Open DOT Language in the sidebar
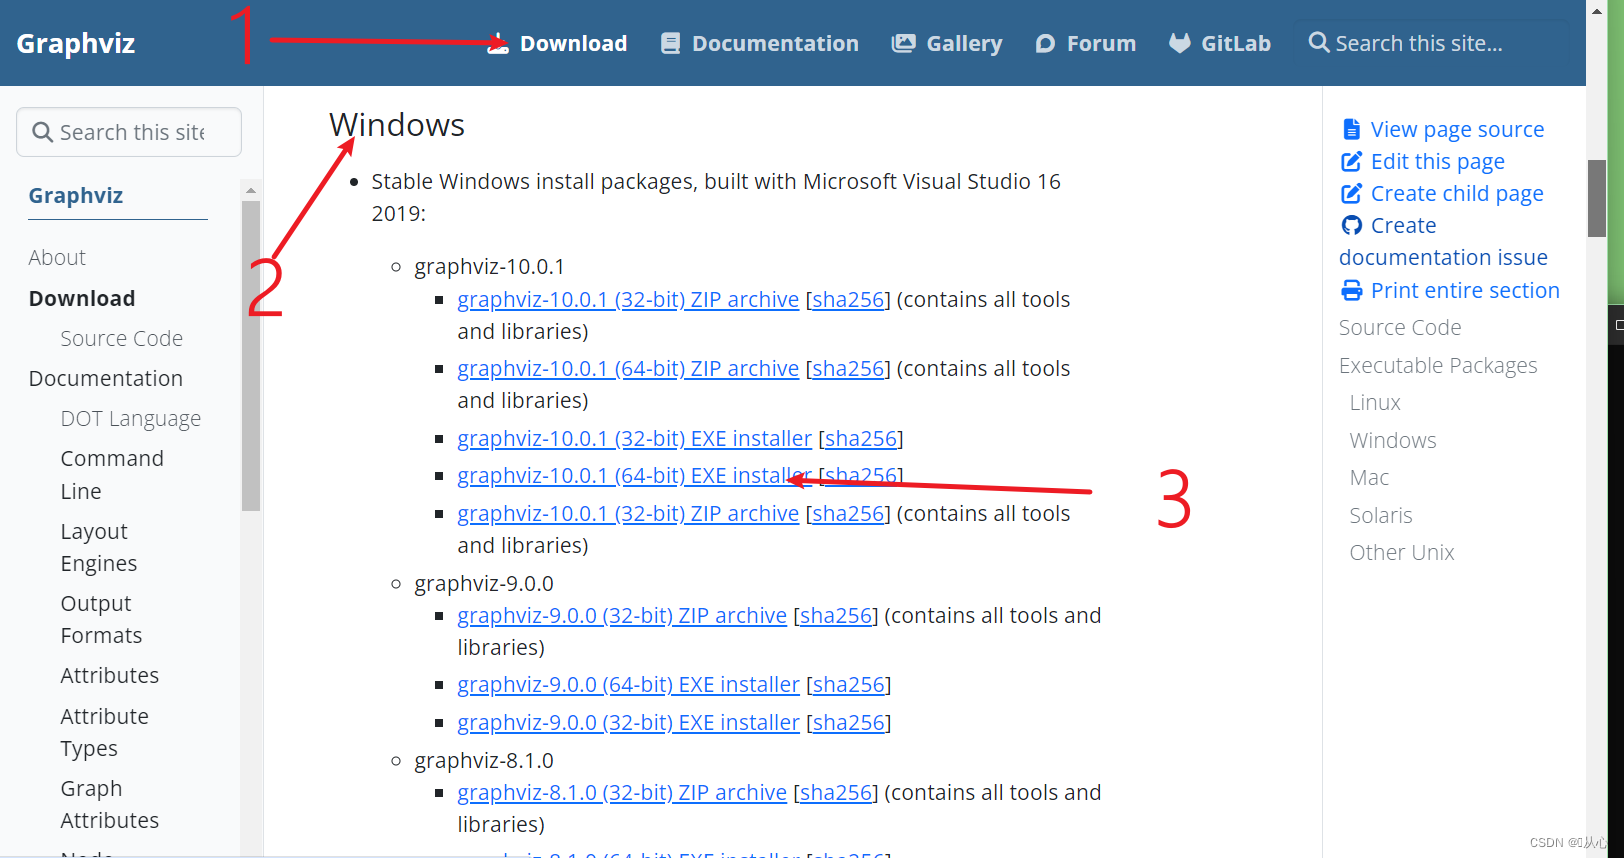Image resolution: width=1624 pixels, height=858 pixels. pos(131,419)
